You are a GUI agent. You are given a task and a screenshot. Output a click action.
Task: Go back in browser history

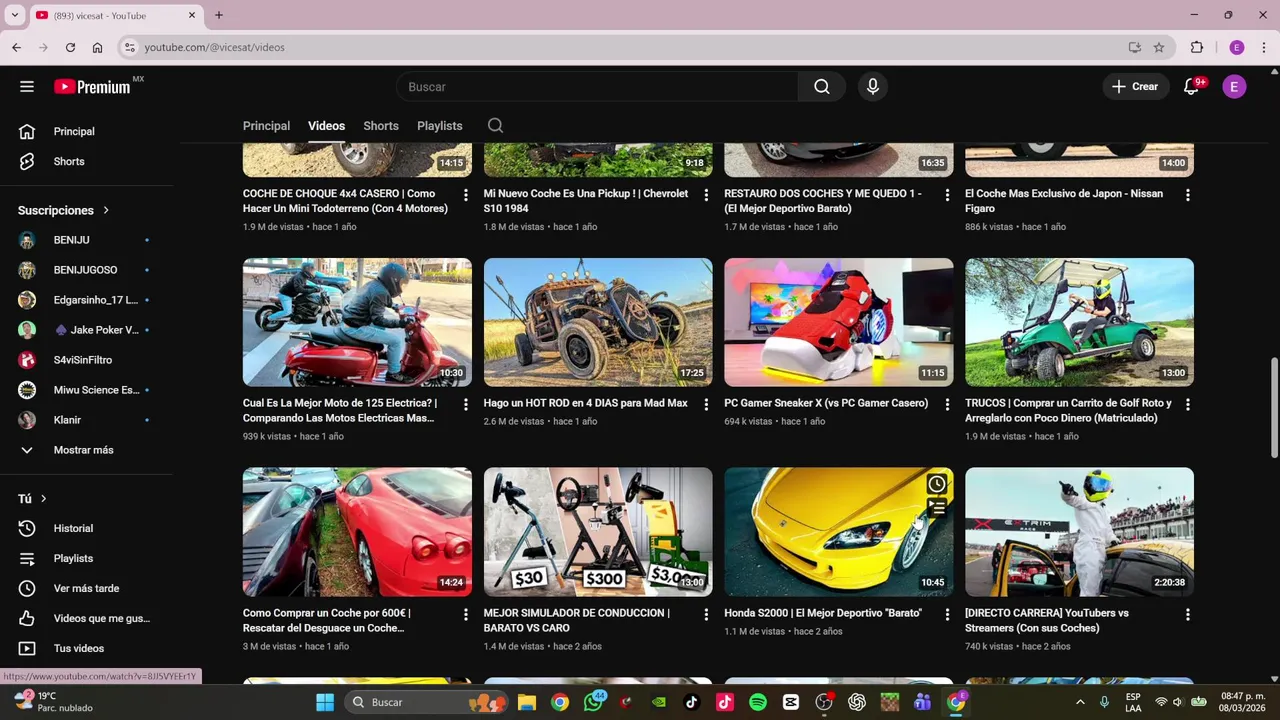(x=16, y=47)
